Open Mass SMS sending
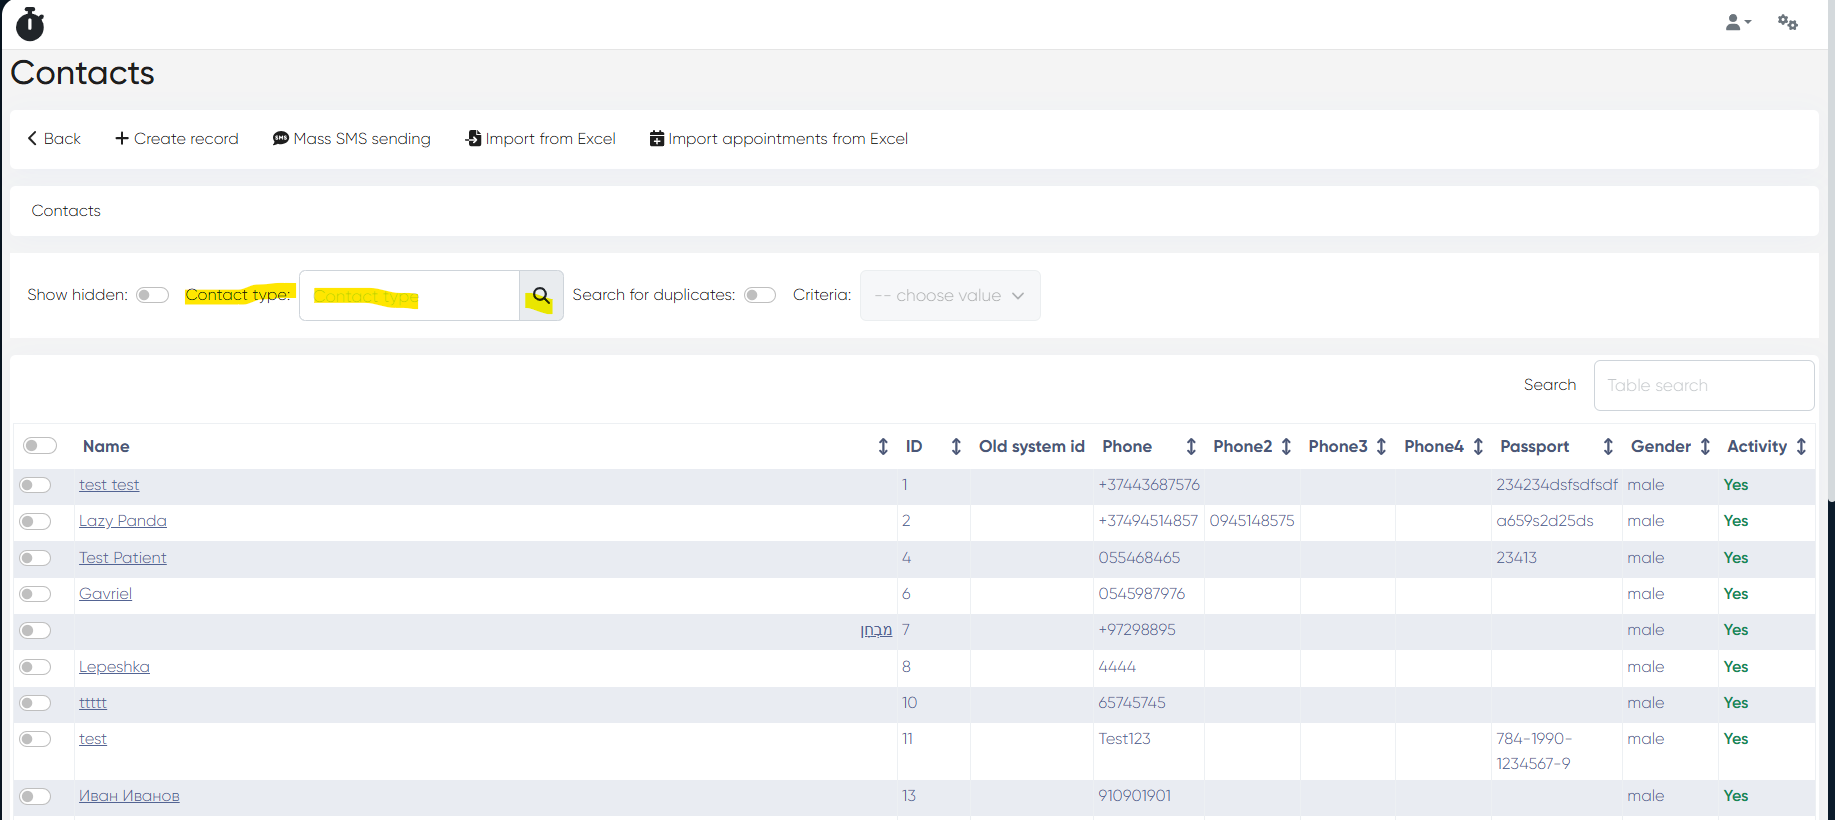The height and width of the screenshot is (820, 1835). tap(352, 139)
